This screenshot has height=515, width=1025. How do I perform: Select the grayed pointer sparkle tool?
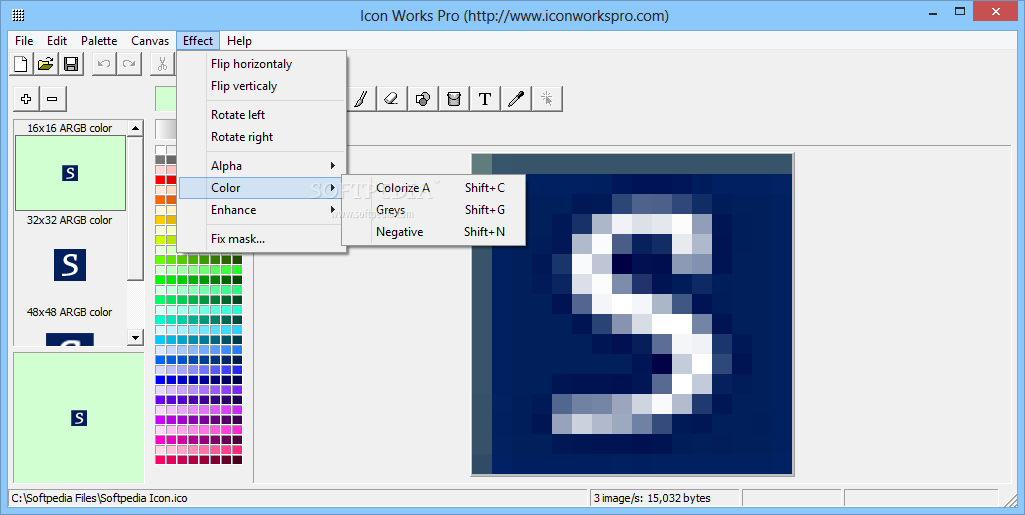pos(547,99)
